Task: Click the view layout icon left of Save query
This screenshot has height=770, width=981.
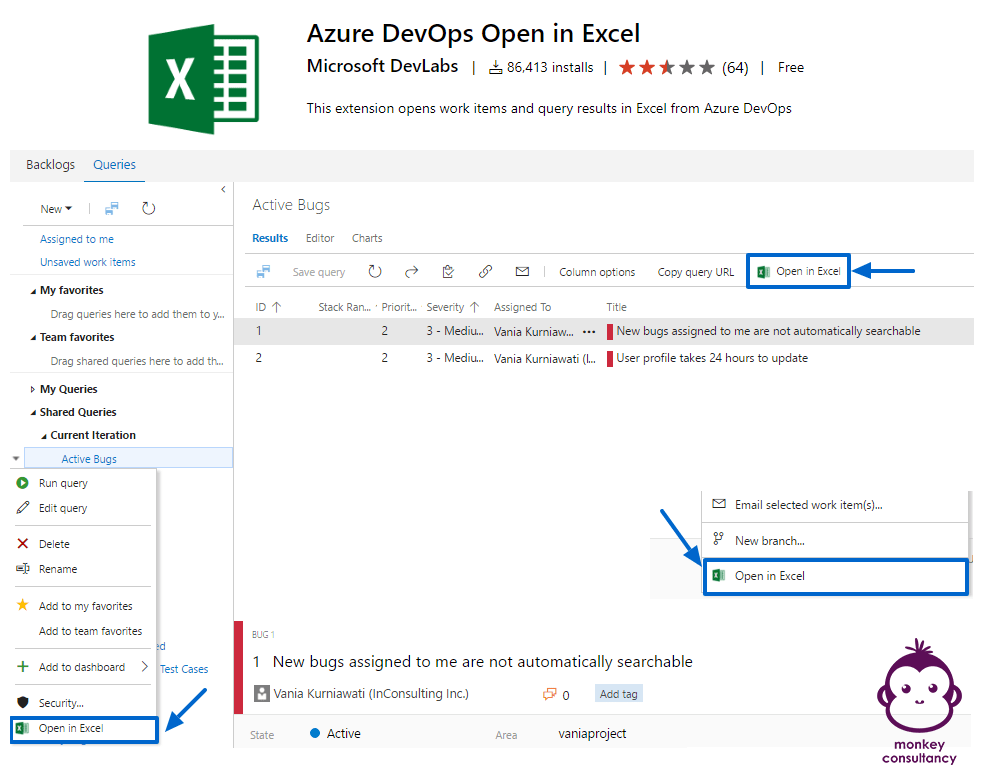Action: 262,271
